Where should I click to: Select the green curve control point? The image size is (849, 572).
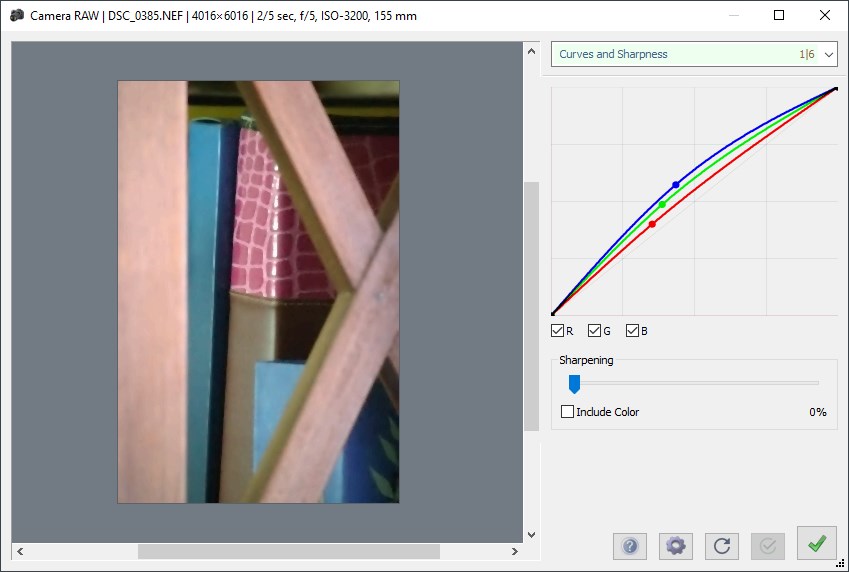tap(662, 205)
